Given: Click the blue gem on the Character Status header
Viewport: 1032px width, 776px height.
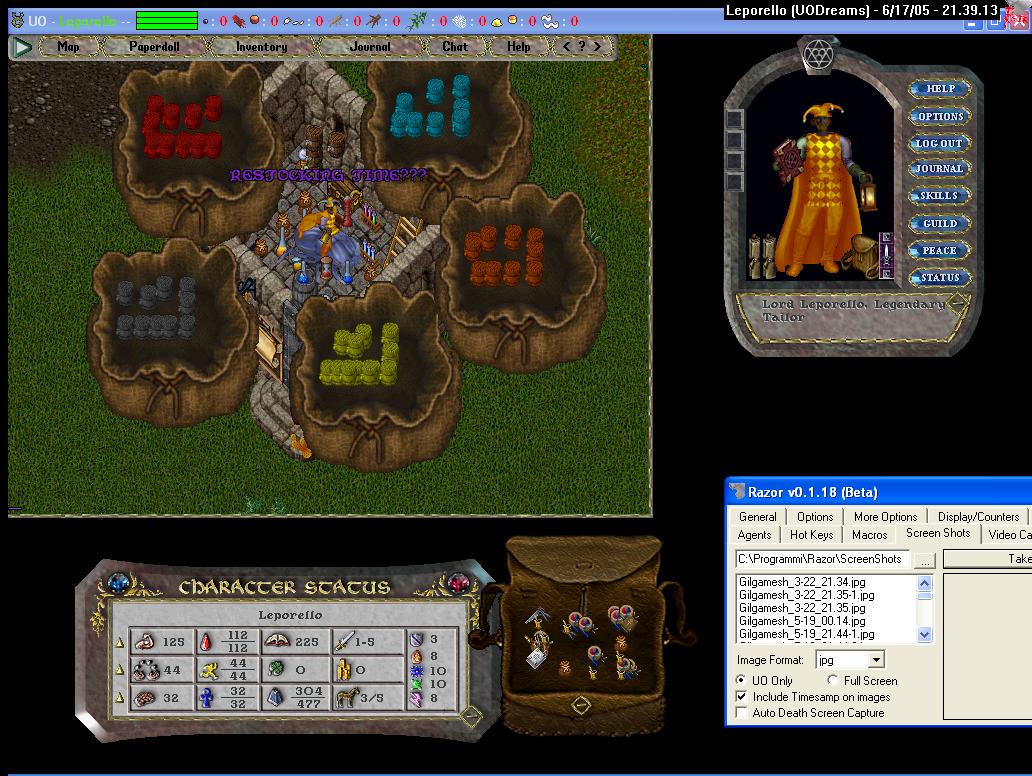Looking at the screenshot, I should pos(118,583).
